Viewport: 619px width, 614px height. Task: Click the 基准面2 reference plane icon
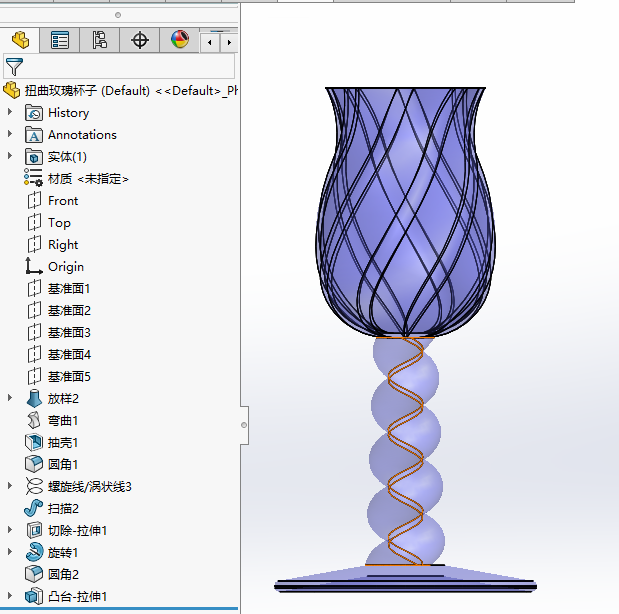tap(34, 310)
